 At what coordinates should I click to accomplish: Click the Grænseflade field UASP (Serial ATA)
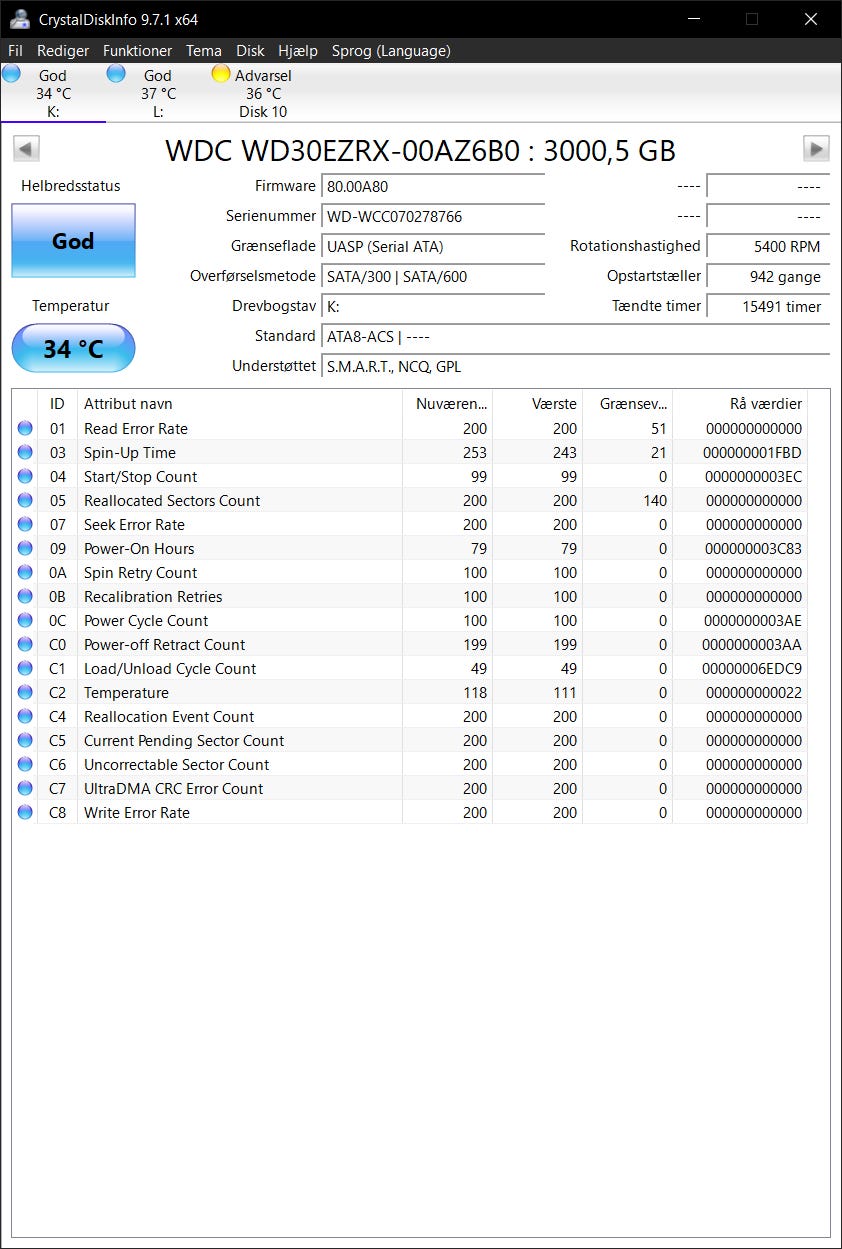pos(433,247)
